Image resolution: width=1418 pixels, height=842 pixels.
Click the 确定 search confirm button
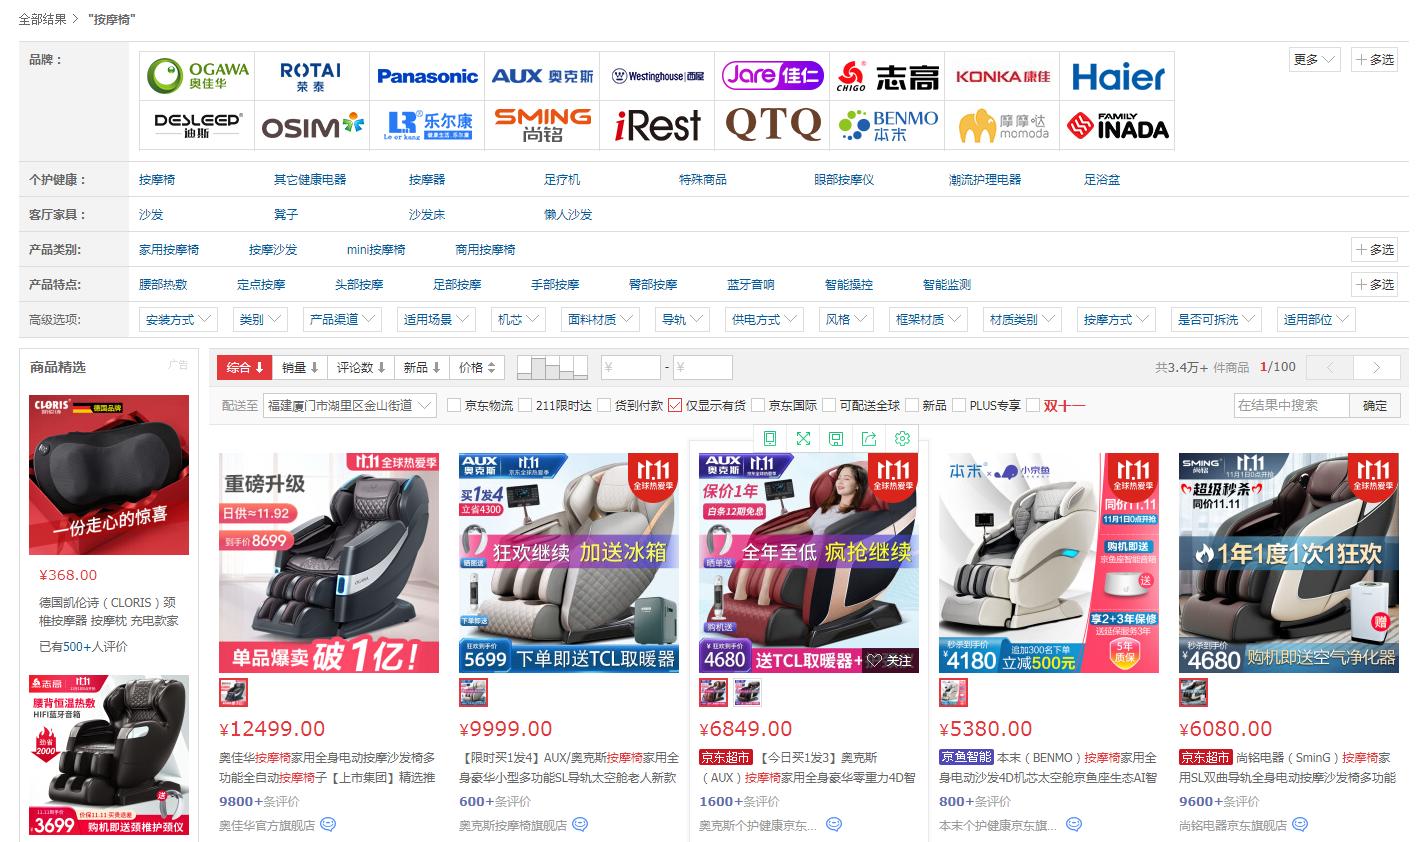click(x=1374, y=405)
